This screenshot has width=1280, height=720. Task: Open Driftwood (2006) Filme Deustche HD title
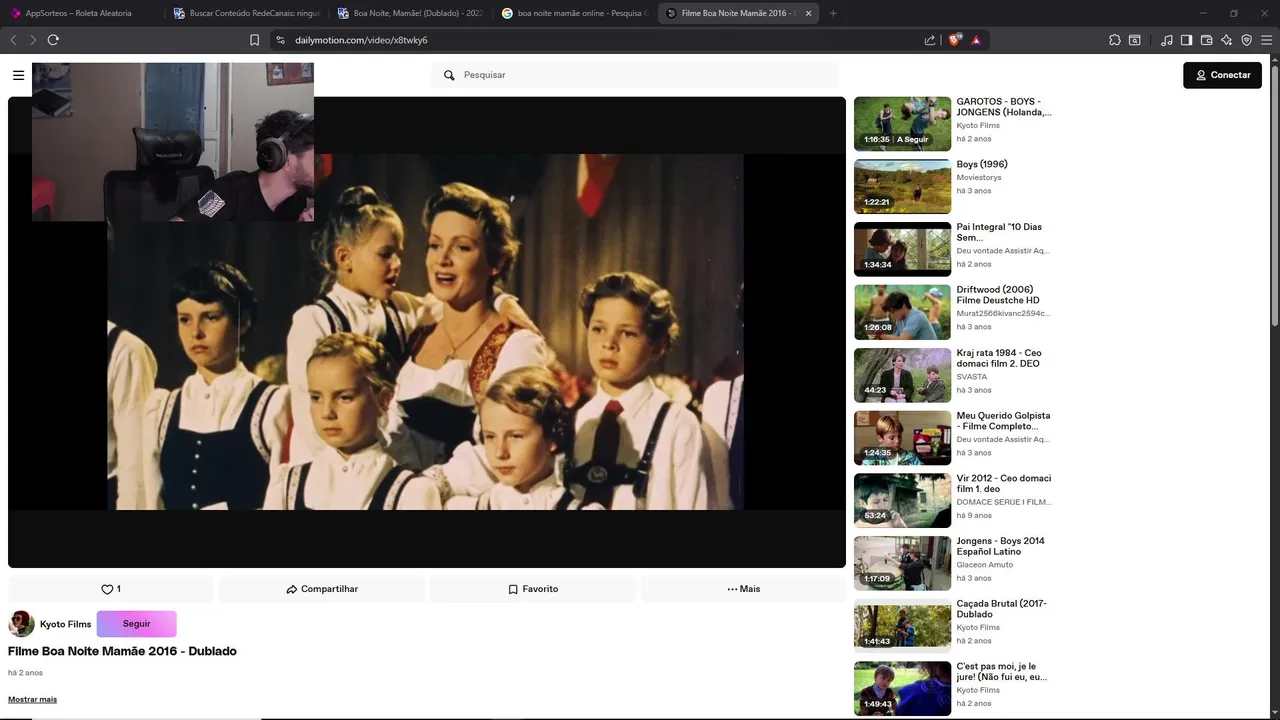pyautogui.click(x=998, y=295)
